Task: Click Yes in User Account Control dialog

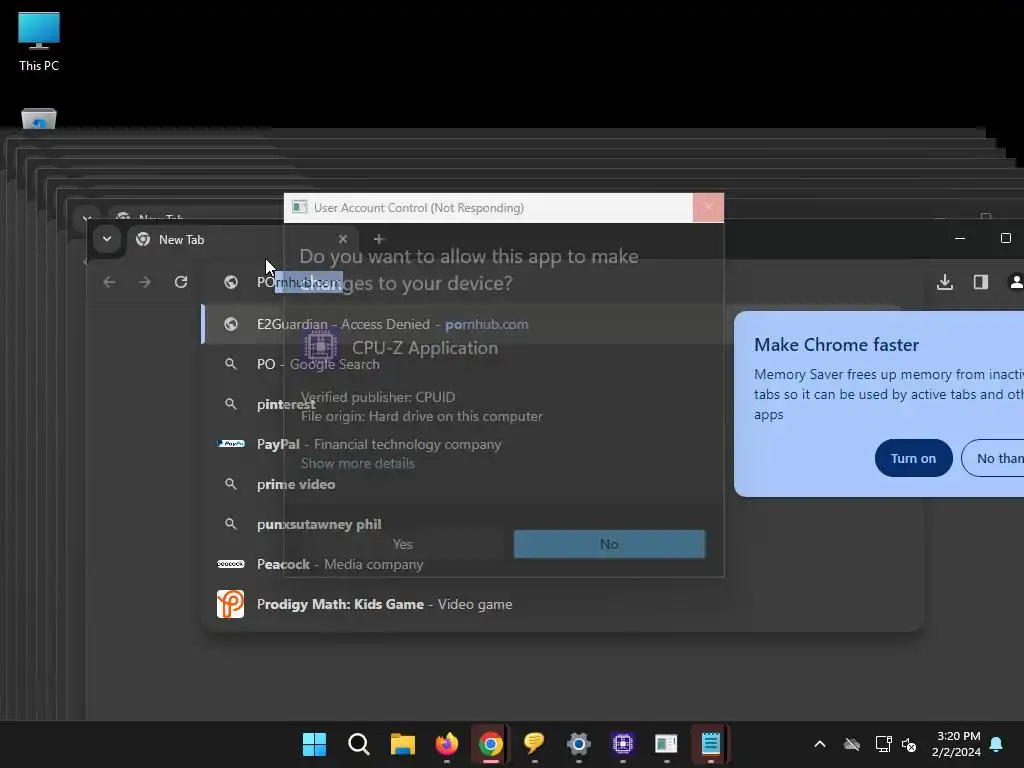Action: (402, 544)
